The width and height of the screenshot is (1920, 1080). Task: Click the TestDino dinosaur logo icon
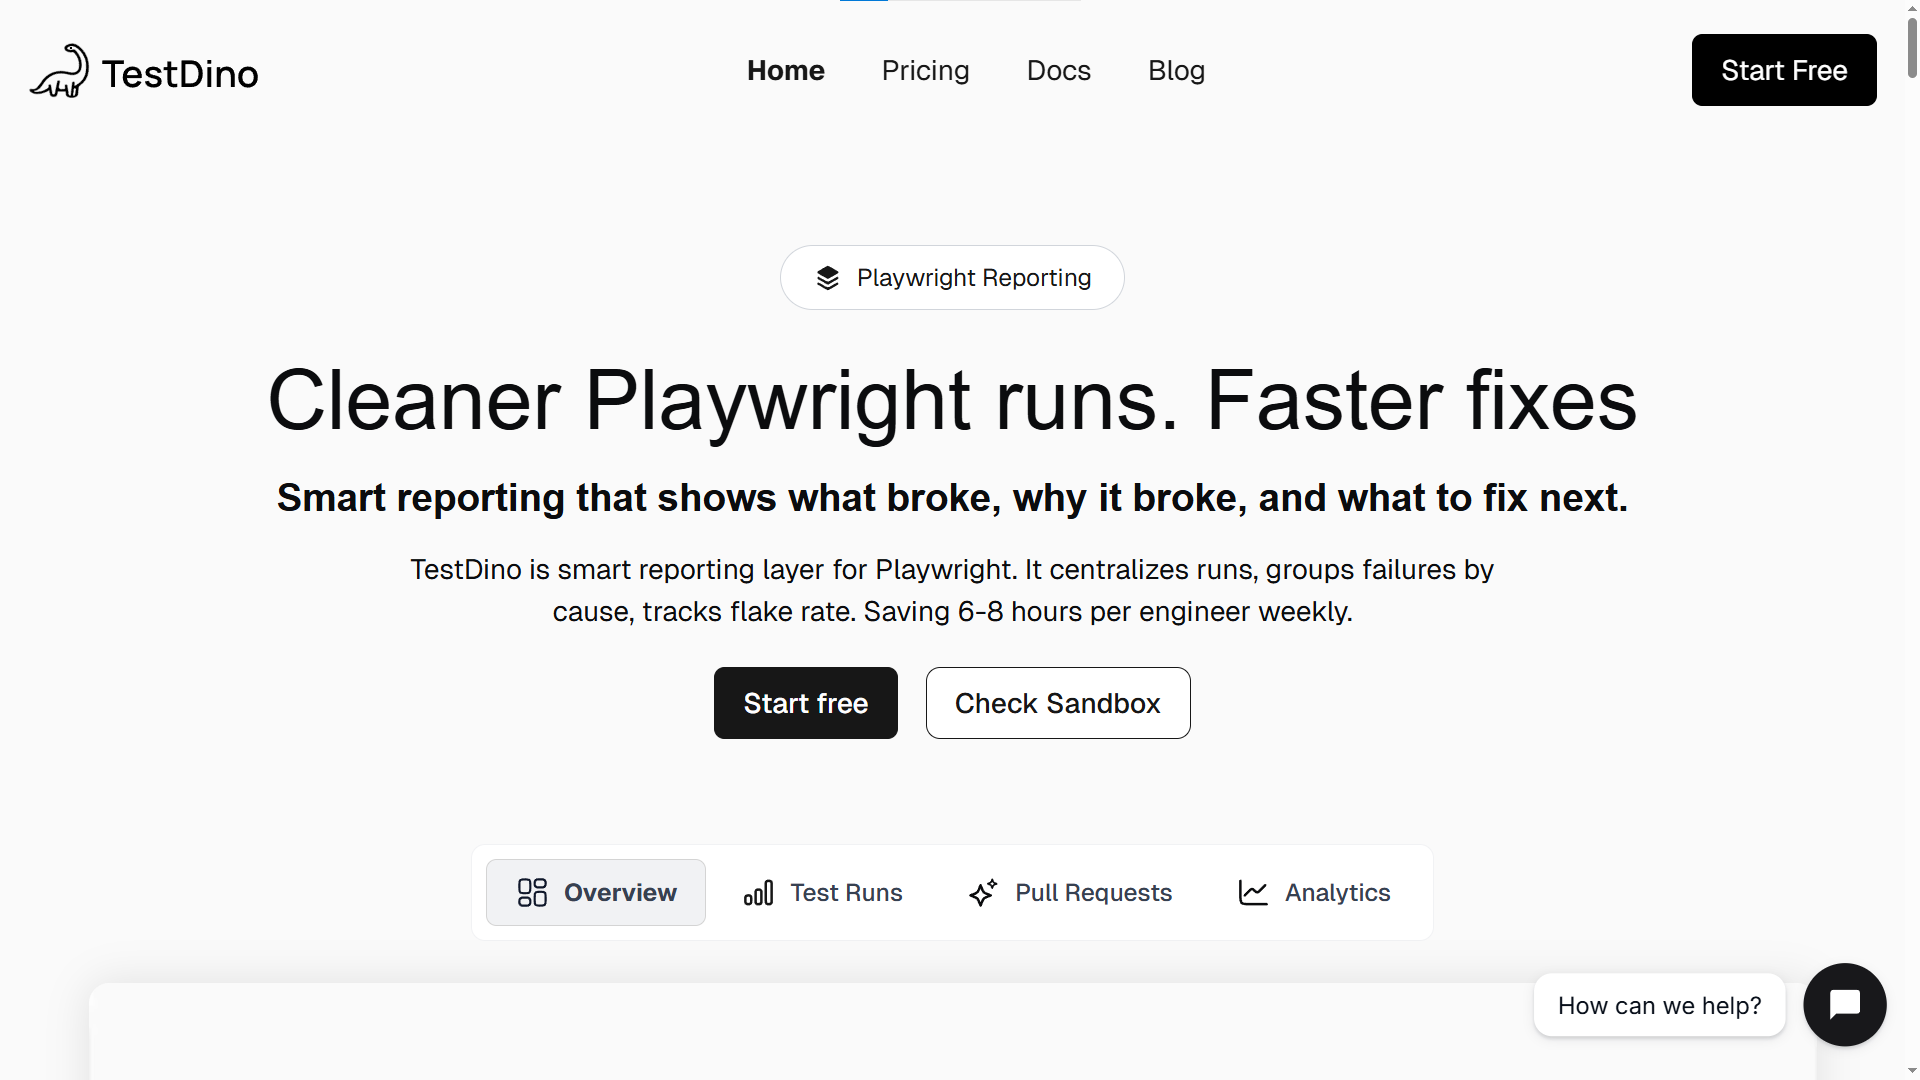[x=60, y=72]
